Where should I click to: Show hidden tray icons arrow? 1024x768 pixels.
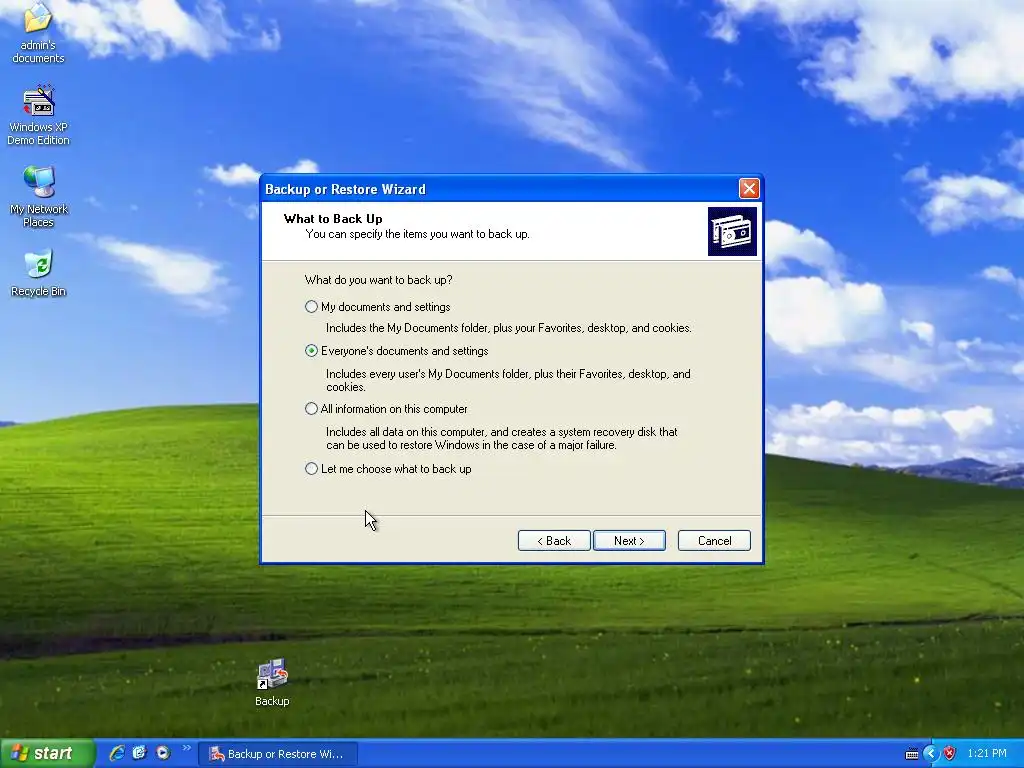coord(931,754)
